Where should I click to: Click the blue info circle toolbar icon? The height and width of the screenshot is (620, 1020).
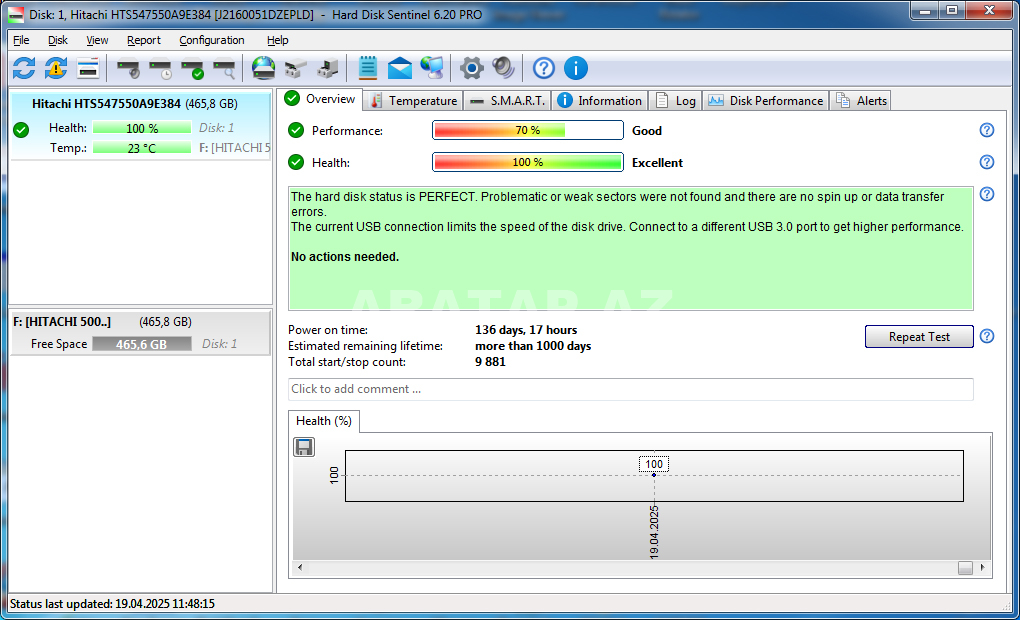(576, 68)
